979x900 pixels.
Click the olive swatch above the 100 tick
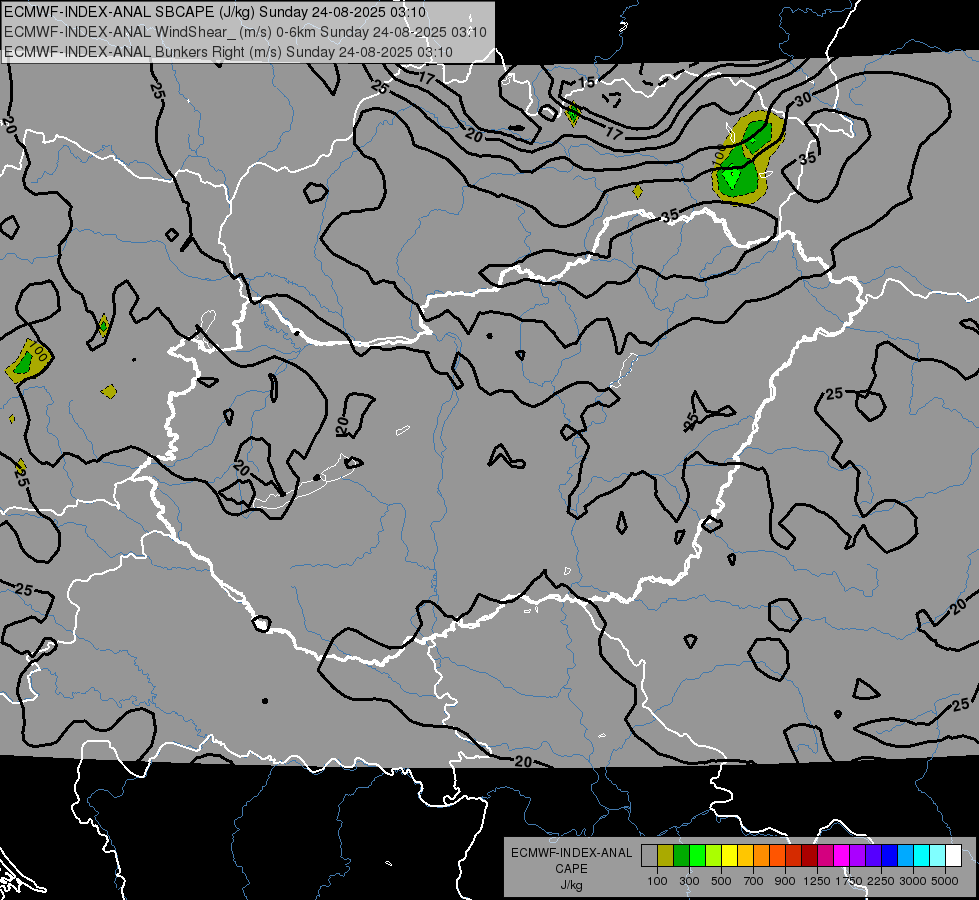click(x=666, y=855)
